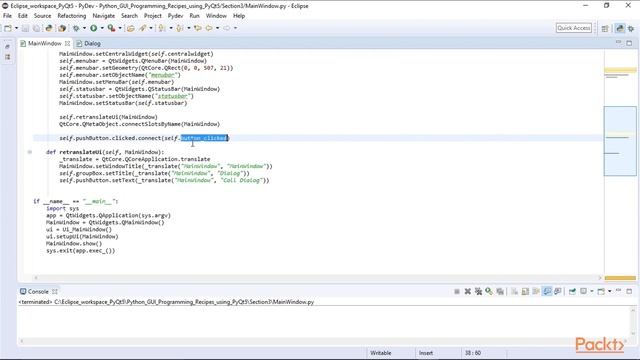Click the Forward navigation arrow icon
The image size is (640, 360).
tap(227, 28)
